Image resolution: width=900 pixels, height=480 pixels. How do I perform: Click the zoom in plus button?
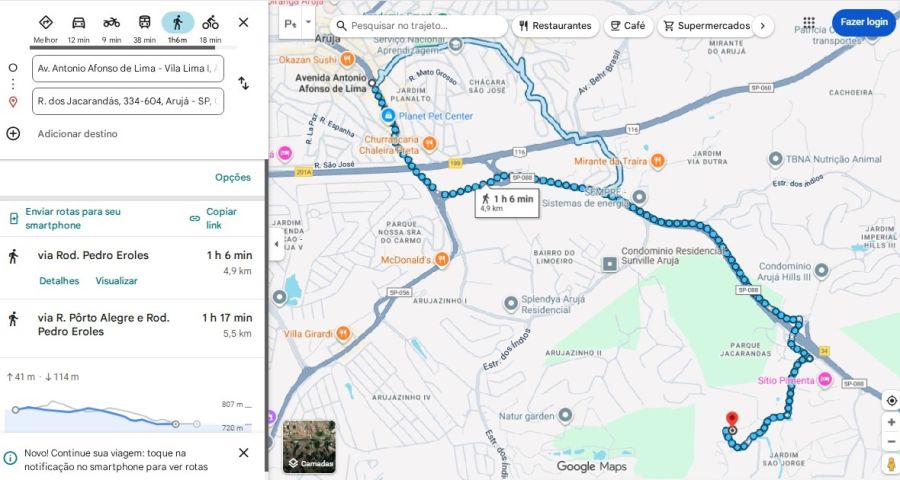(891, 422)
